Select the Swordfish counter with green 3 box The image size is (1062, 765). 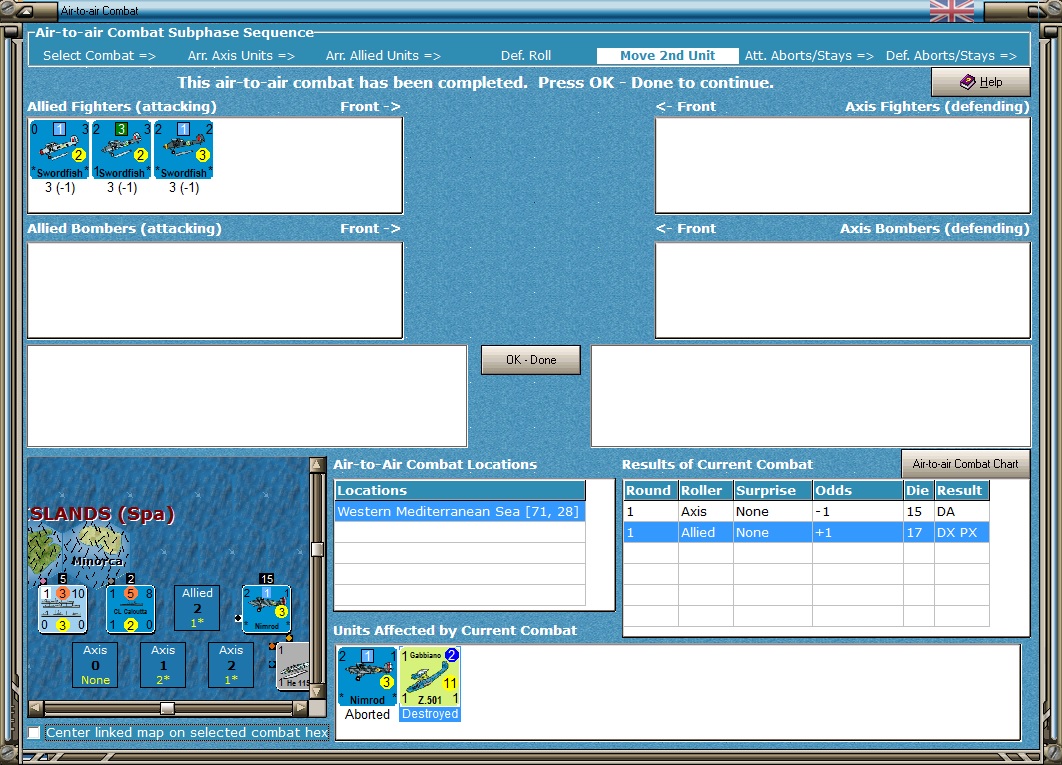coord(122,150)
